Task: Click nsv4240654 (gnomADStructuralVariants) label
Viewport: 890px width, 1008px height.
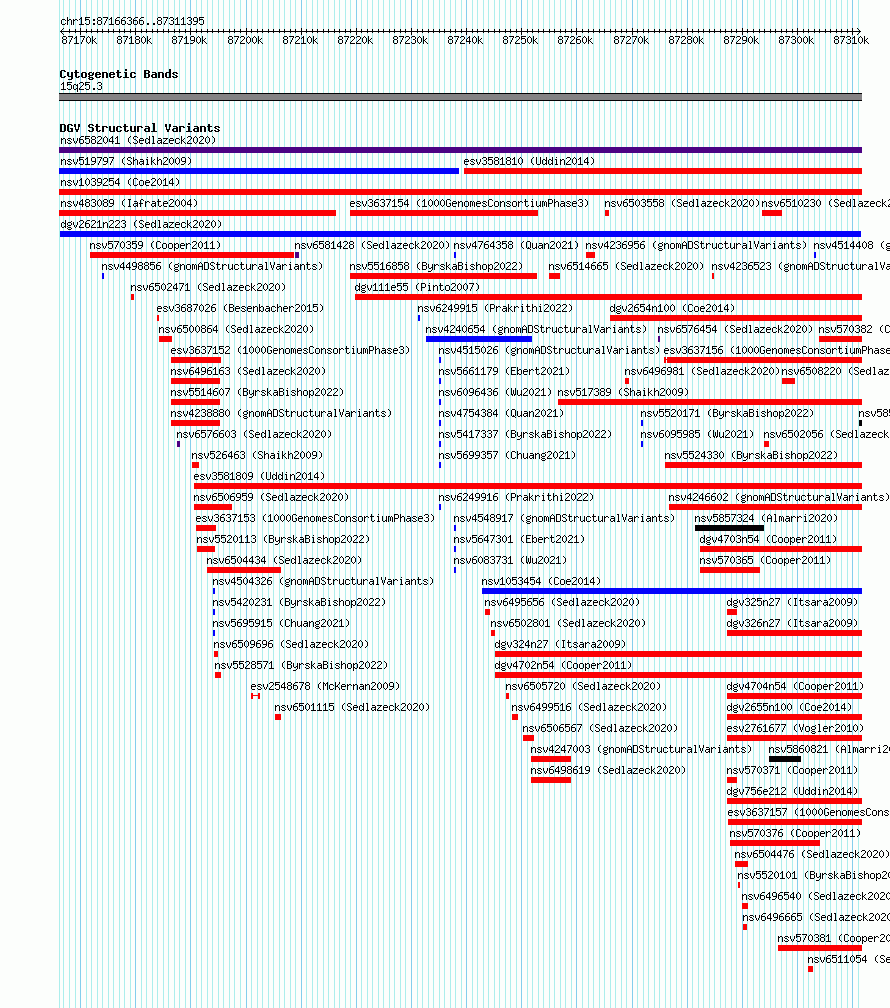Action: tap(536, 329)
